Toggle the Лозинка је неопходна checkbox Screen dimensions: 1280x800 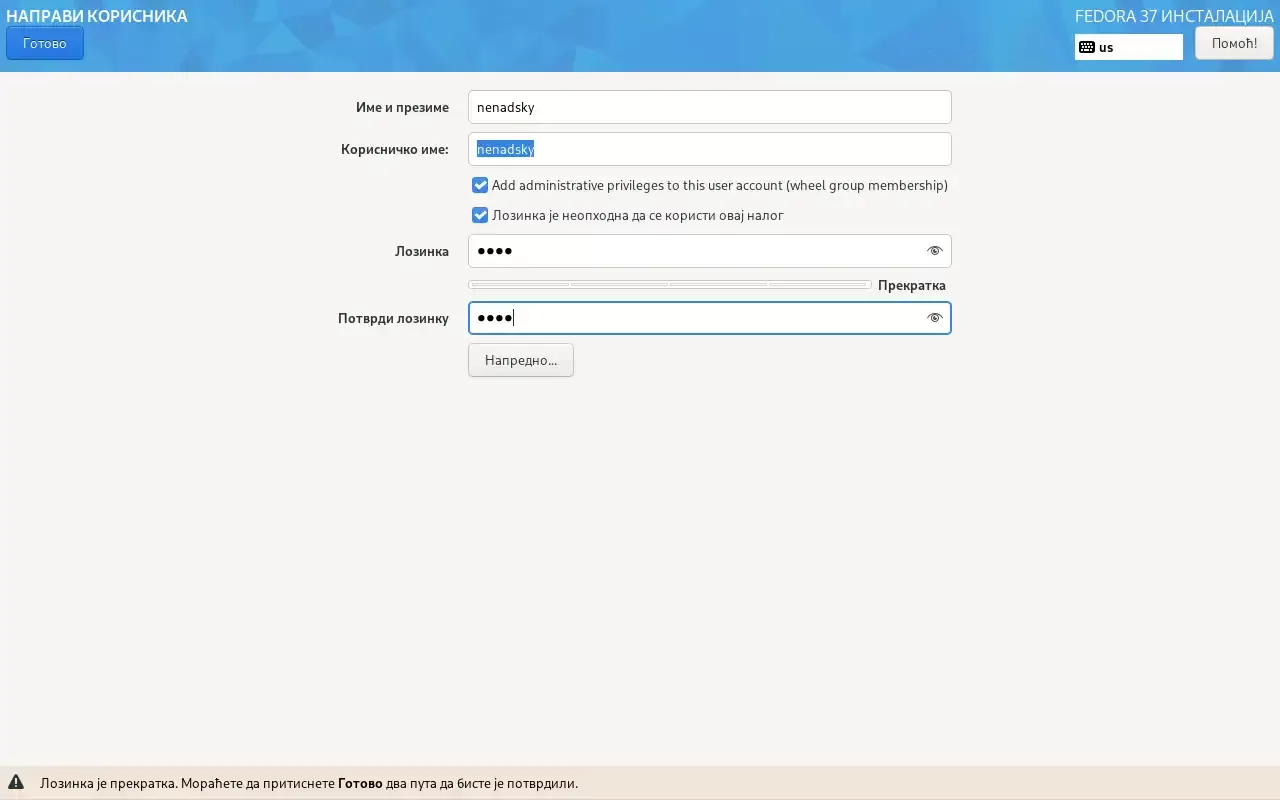(x=480, y=215)
